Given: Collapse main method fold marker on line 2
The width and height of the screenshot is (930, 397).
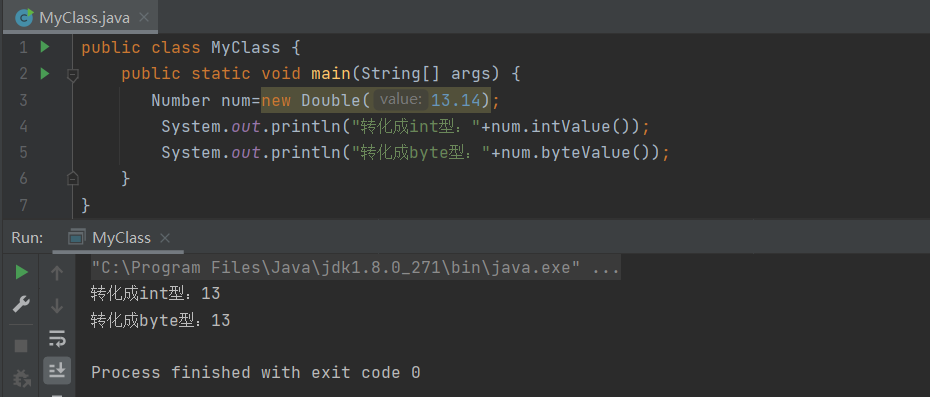Looking at the screenshot, I should 72,75.
